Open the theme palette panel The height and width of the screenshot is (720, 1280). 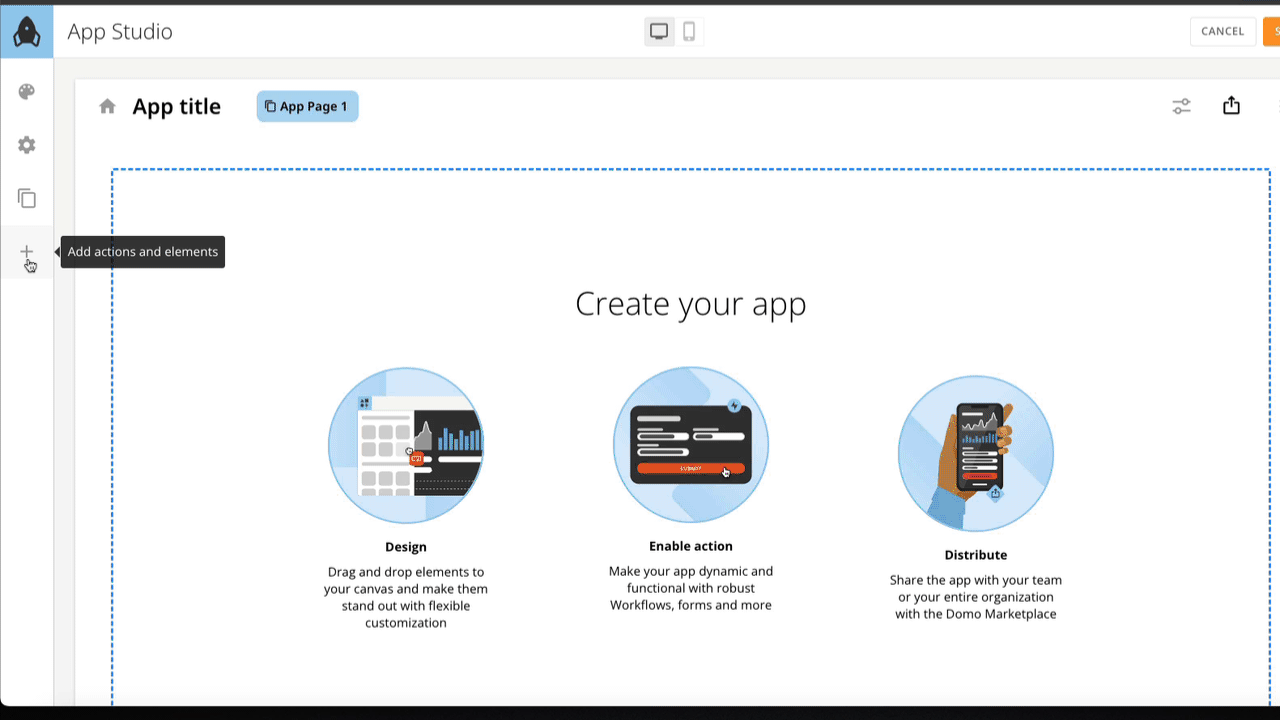click(x=26, y=91)
